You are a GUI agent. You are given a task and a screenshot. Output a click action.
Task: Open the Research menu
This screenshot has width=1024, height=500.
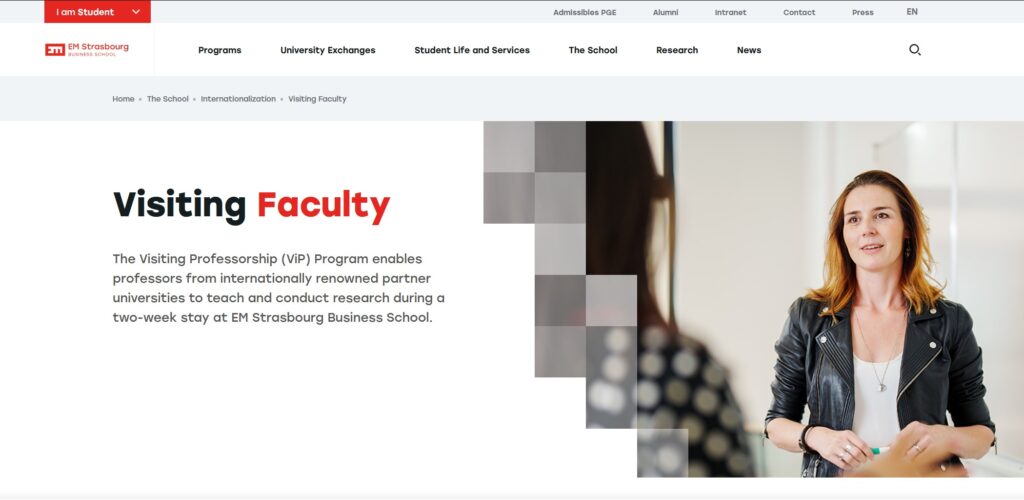[677, 50]
